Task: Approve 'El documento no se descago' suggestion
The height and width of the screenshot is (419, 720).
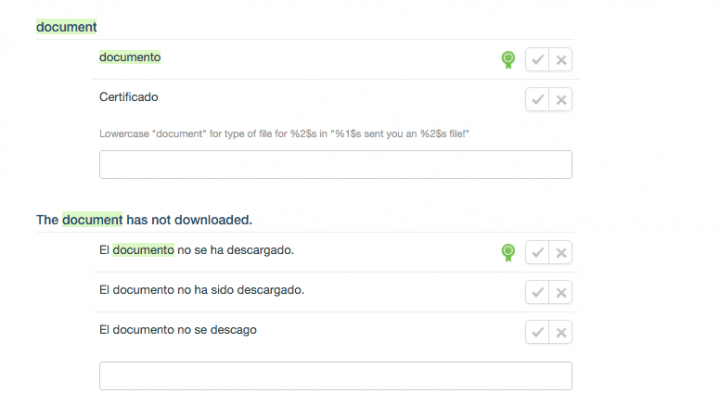Action: [538, 332]
